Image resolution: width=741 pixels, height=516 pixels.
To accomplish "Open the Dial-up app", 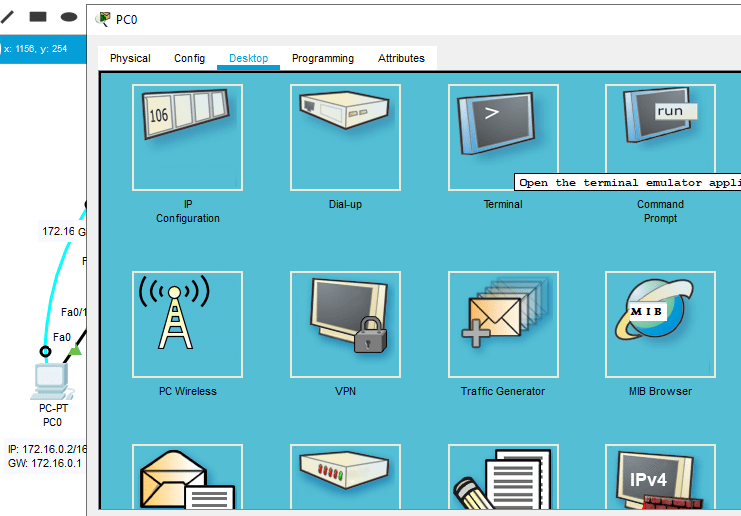I will (345, 138).
